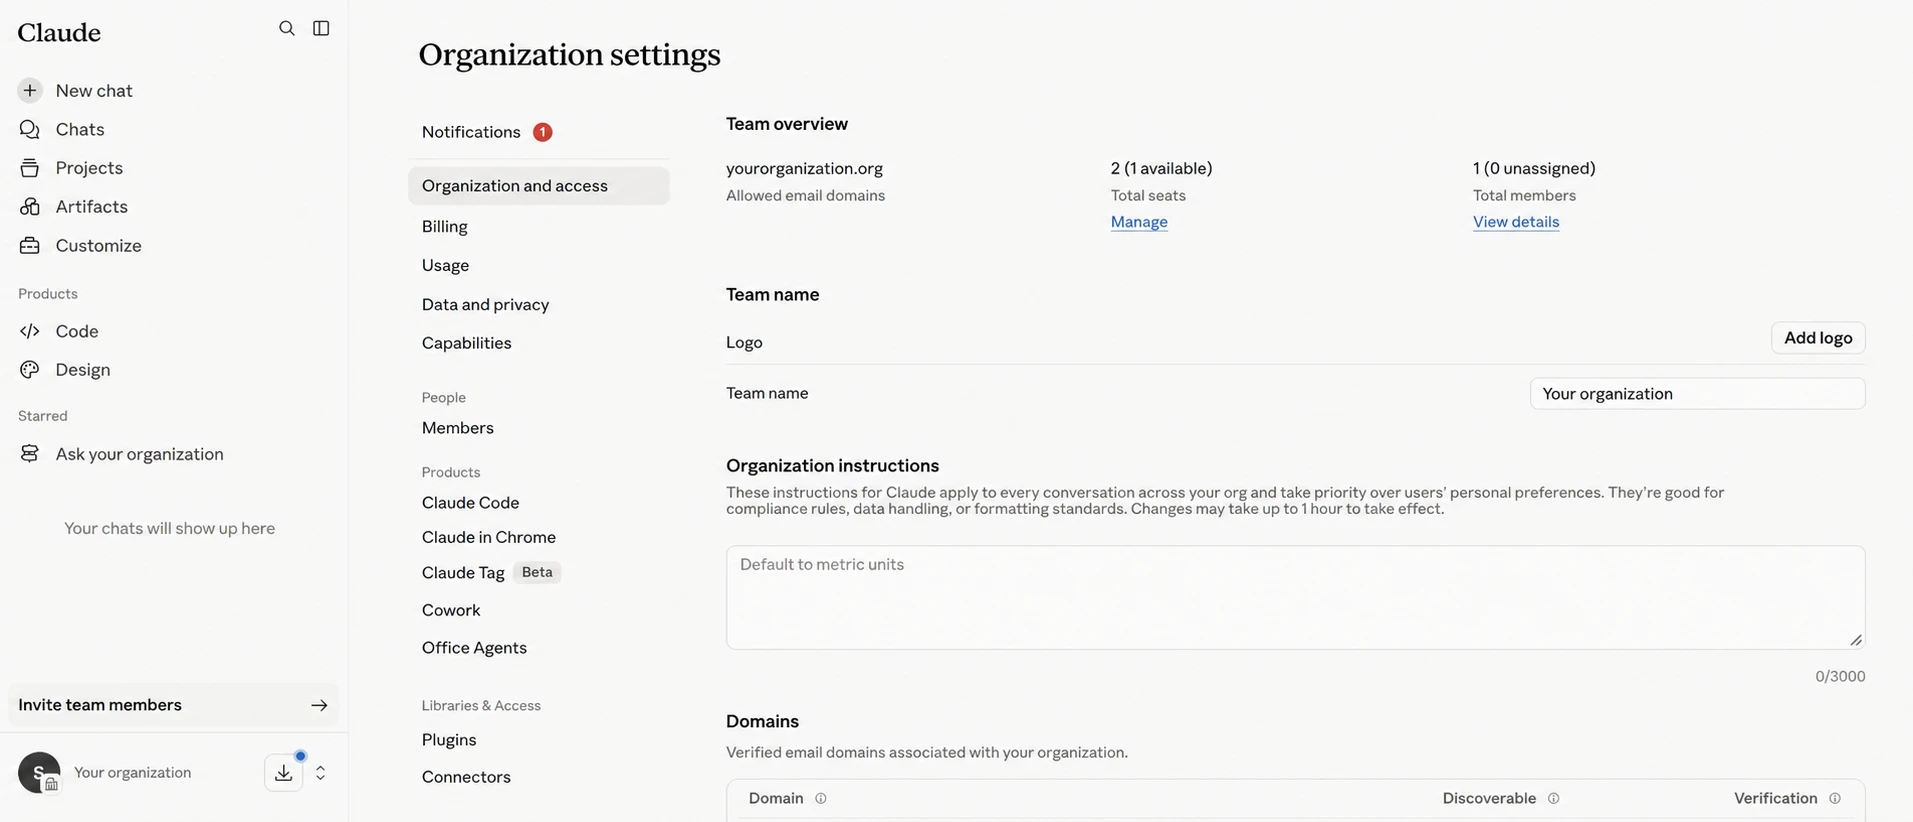Click the Verification column header

click(1775, 798)
